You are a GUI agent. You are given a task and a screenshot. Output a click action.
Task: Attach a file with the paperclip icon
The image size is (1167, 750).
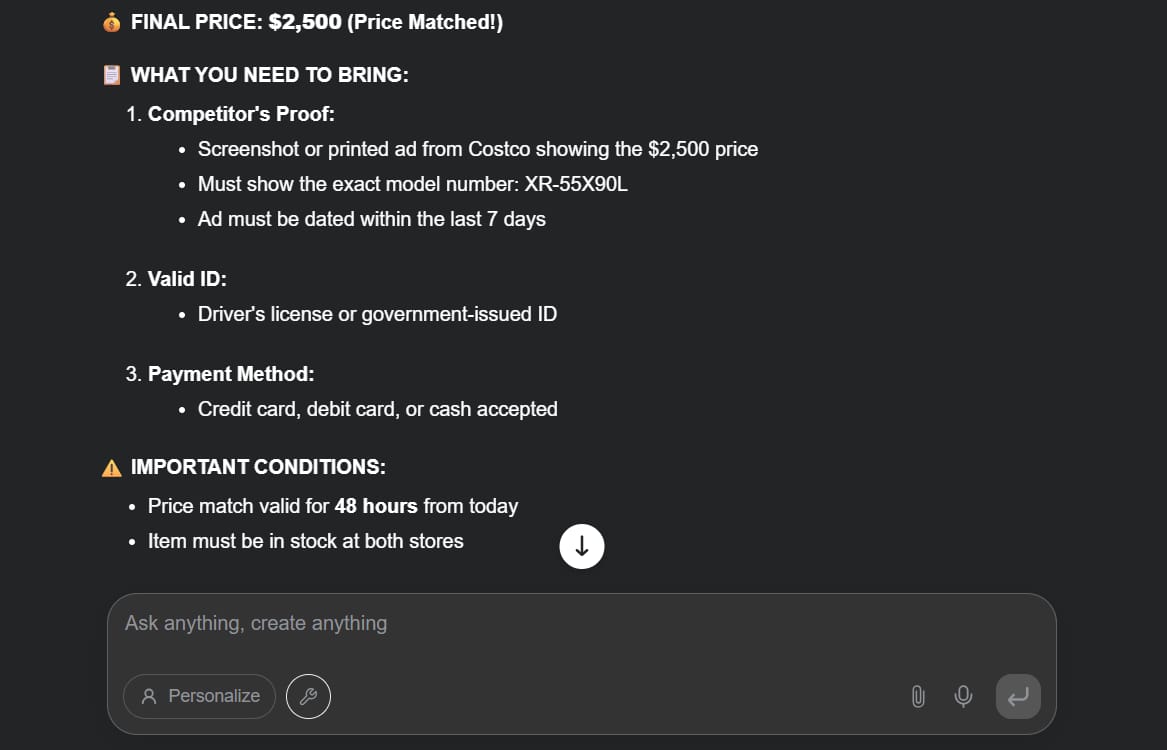[x=918, y=696]
